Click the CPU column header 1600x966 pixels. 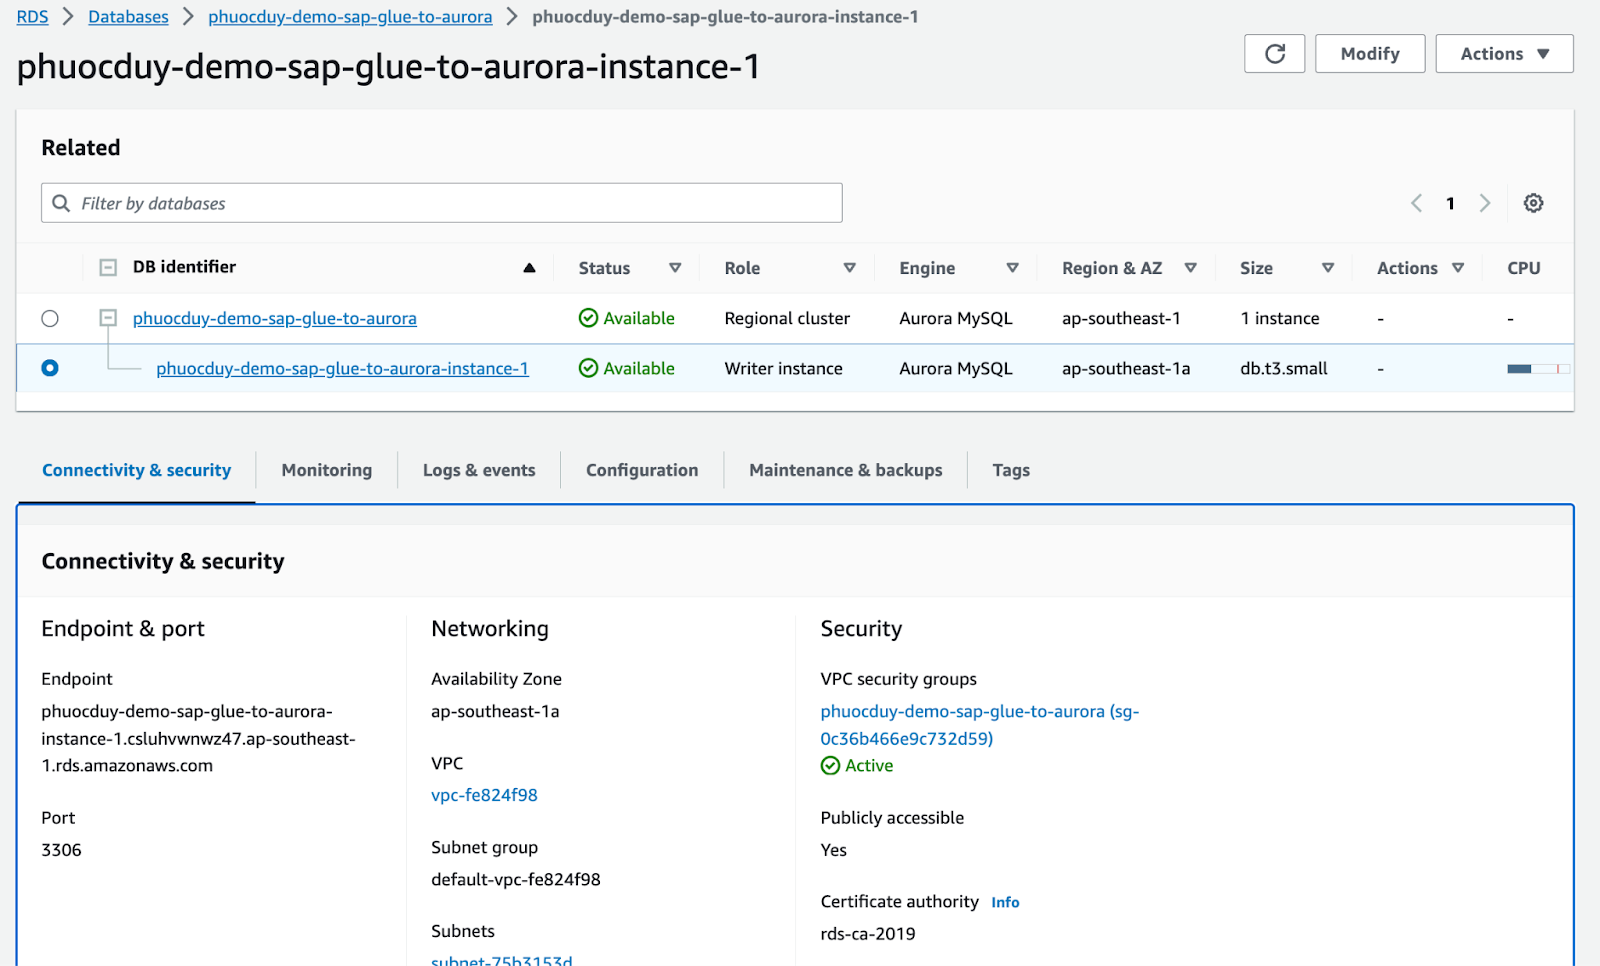tap(1524, 268)
